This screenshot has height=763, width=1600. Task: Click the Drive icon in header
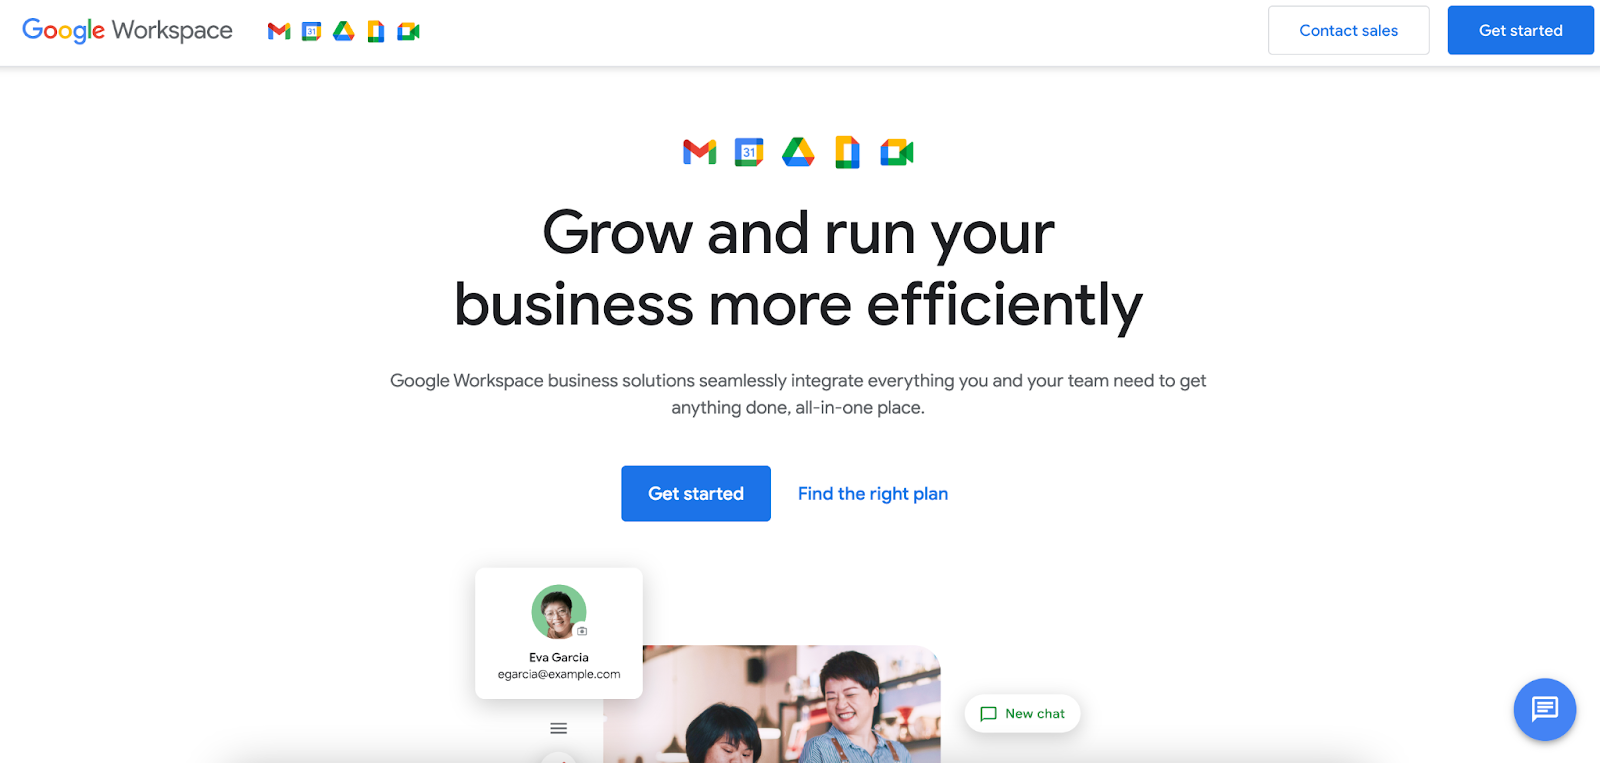(x=344, y=31)
